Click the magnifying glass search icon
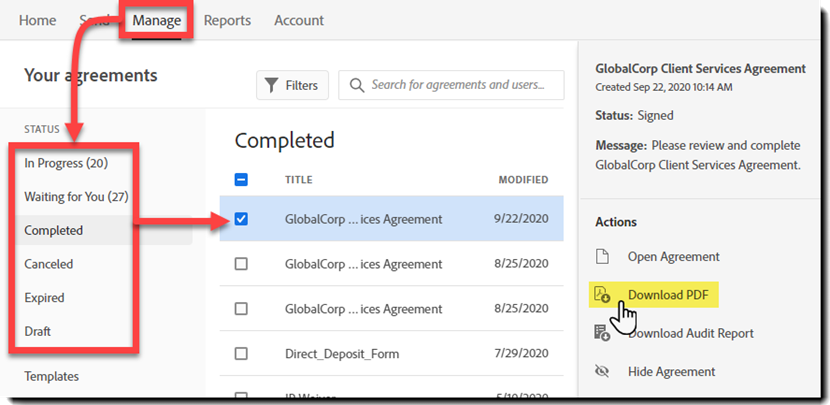 [x=356, y=86]
